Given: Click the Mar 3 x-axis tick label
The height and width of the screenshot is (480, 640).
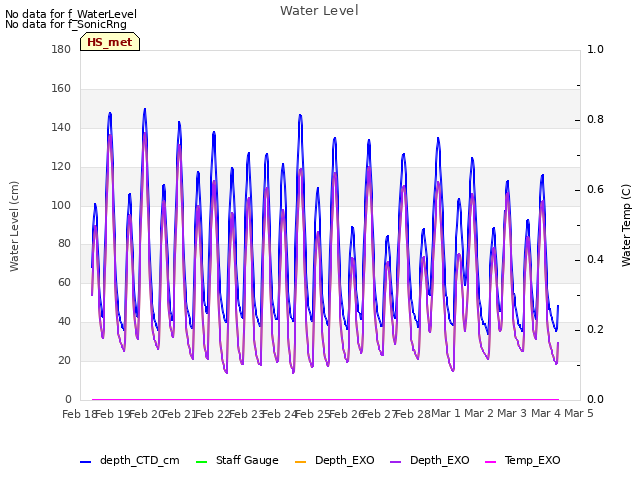Looking at the screenshot, I should (x=512, y=413).
